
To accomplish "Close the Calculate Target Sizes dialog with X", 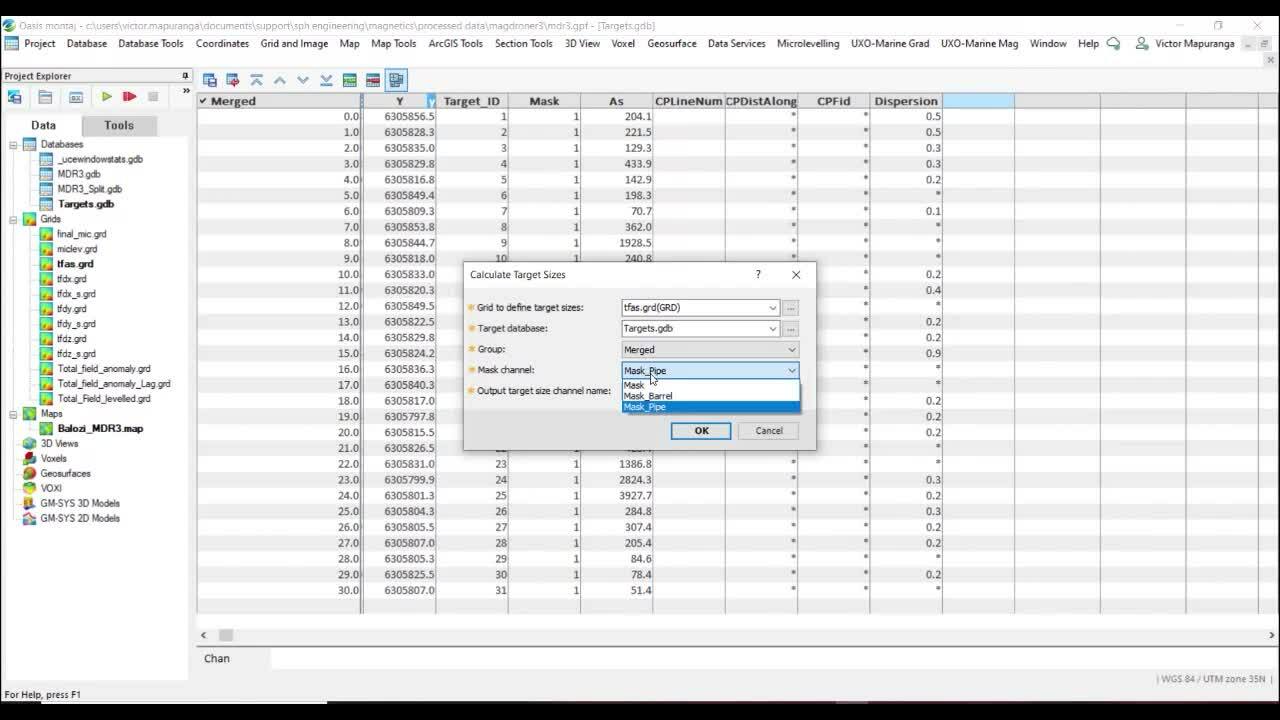I will point(796,274).
